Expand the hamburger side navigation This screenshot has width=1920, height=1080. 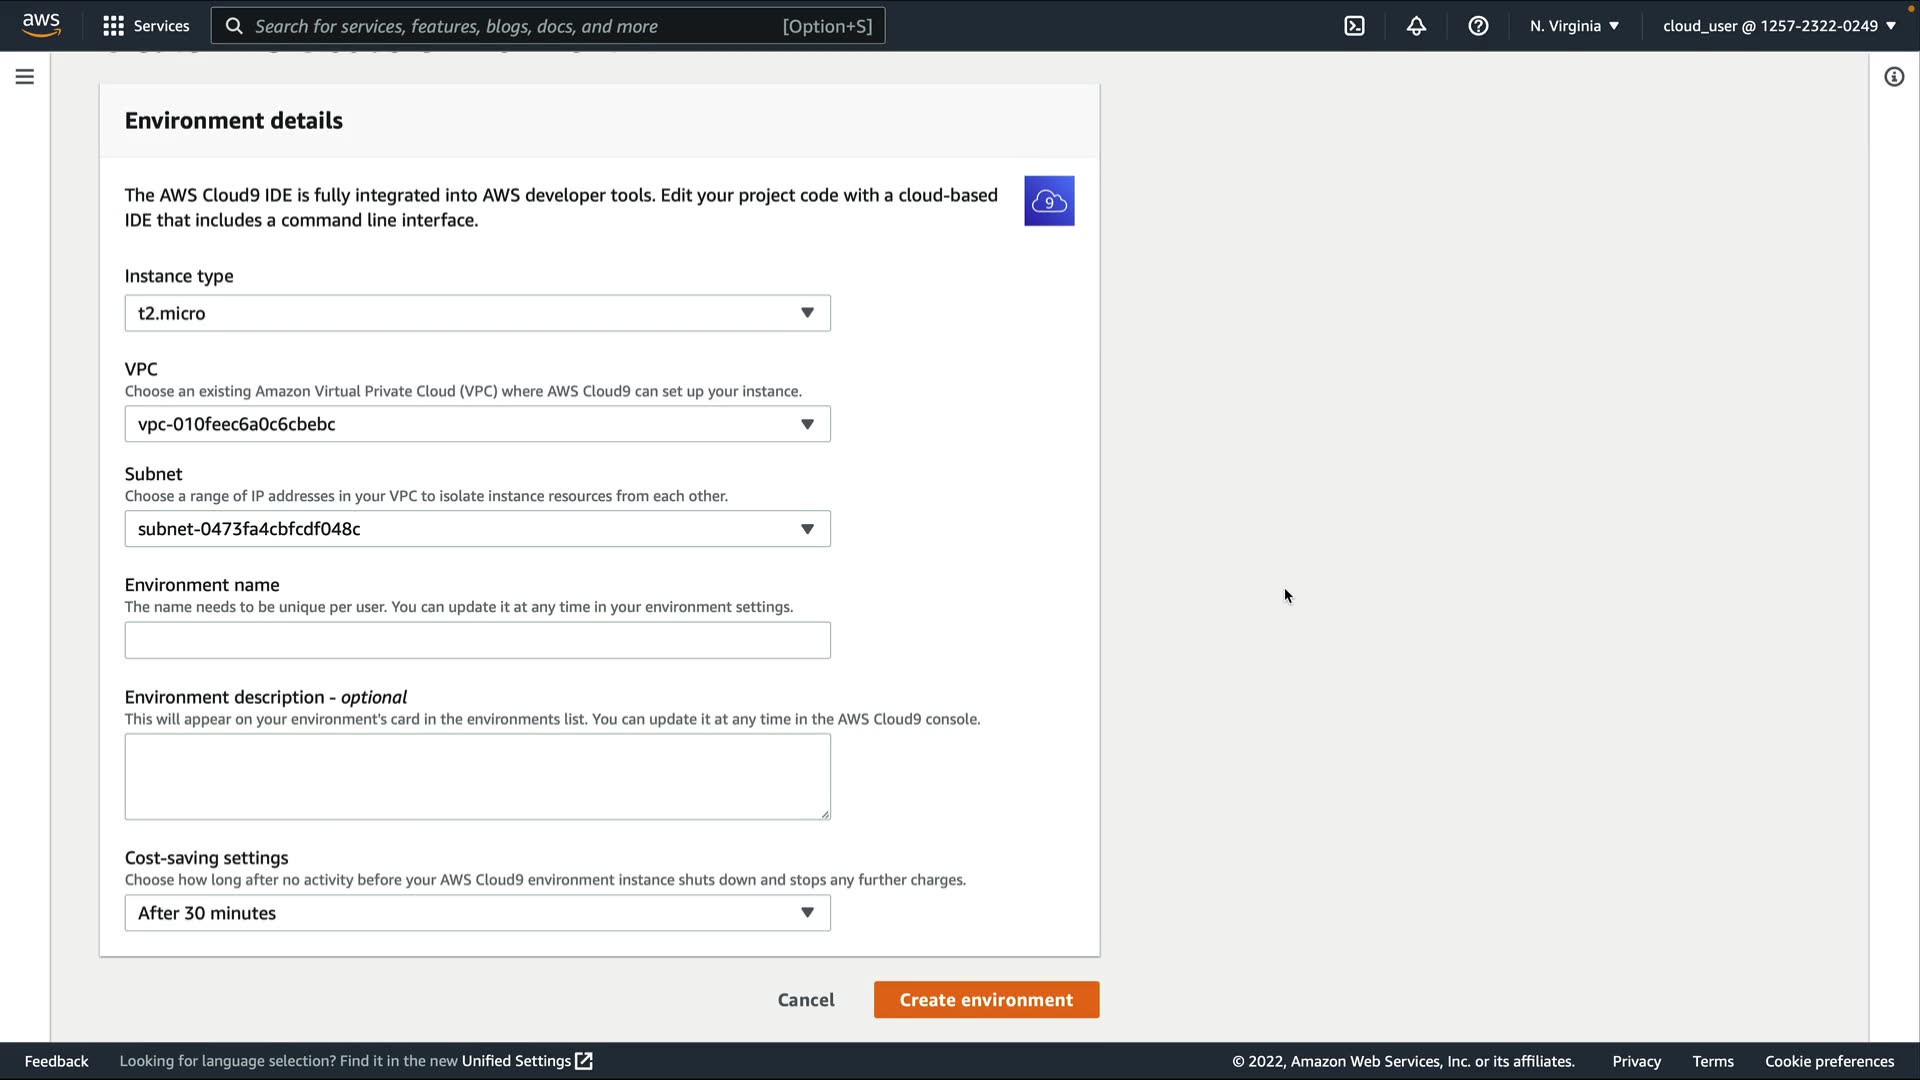(25, 77)
